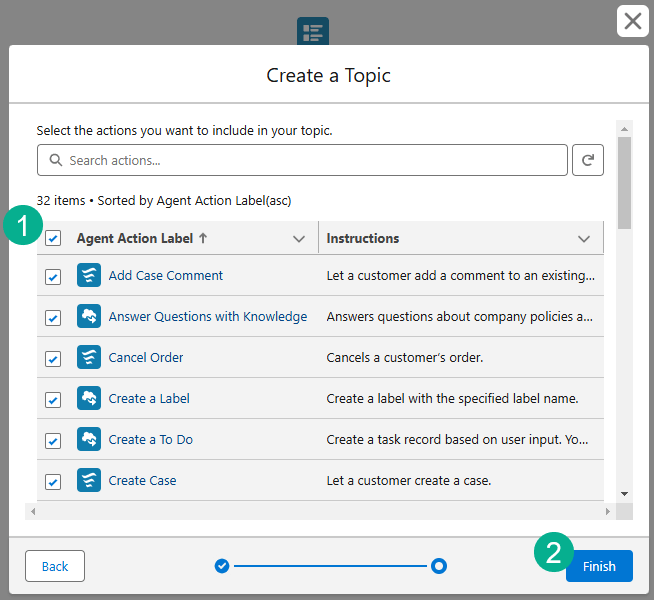Deselect the Create Case row checkbox
This screenshot has height=600, width=654.
point(53,481)
